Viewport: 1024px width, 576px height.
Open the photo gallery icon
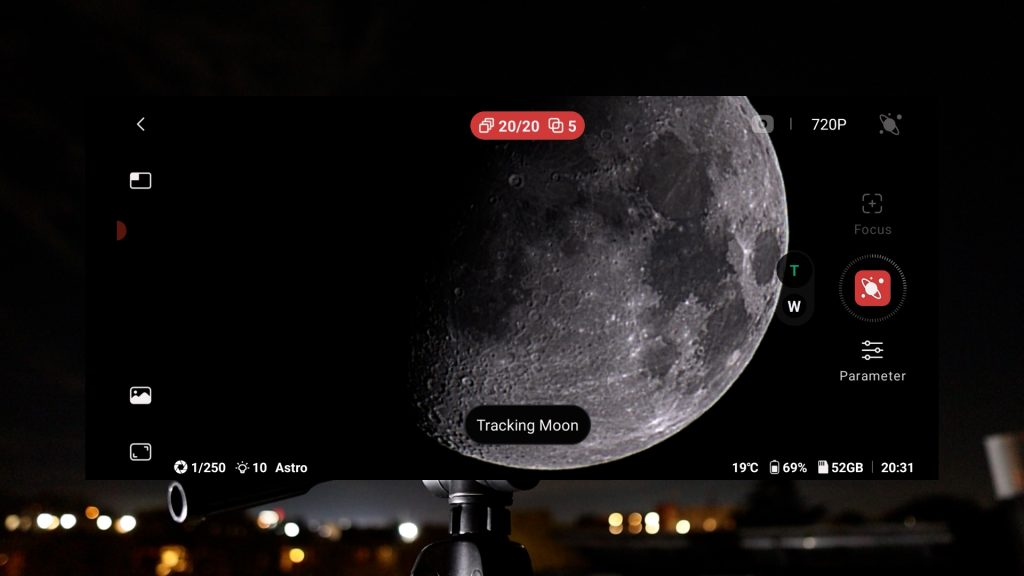[x=140, y=395]
